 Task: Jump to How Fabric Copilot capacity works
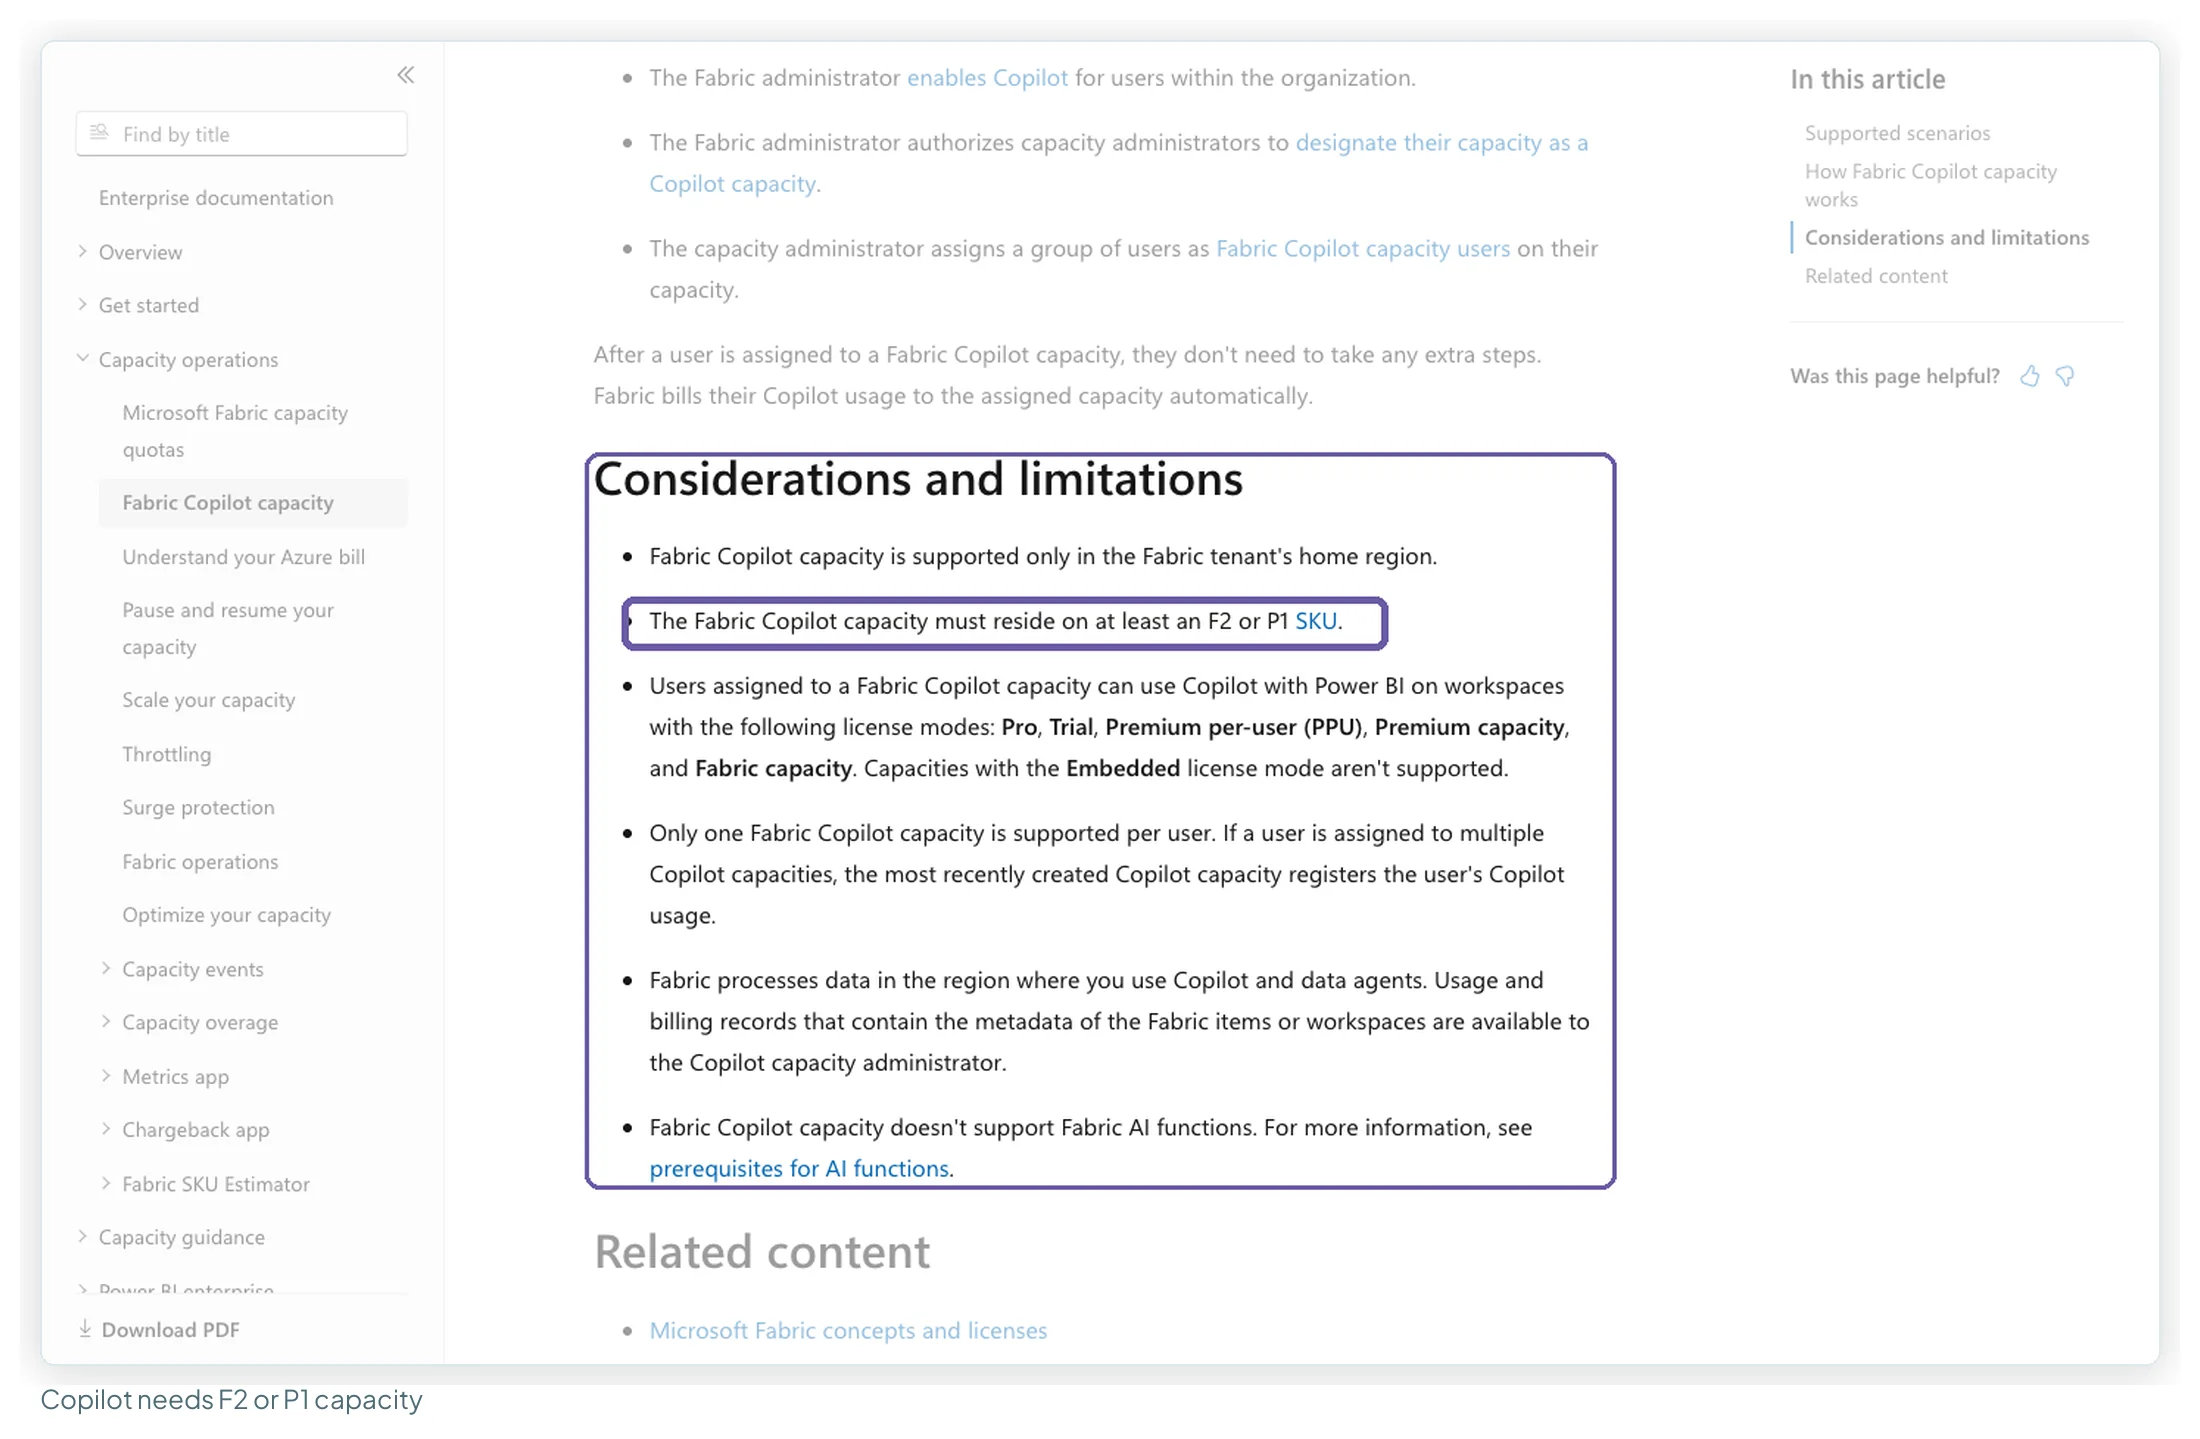pos(1930,185)
